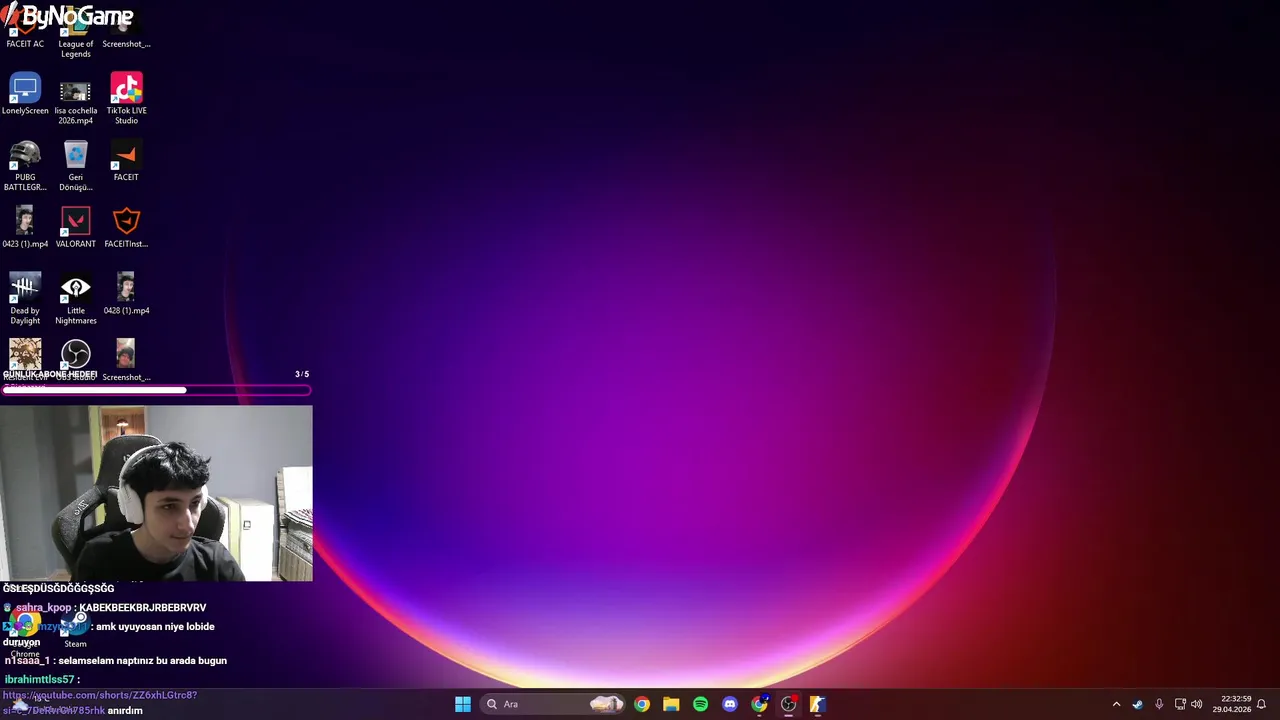1280x720 pixels.
Task: Click the FACEIT AC desktop label
Action: pyautogui.click(x=25, y=44)
